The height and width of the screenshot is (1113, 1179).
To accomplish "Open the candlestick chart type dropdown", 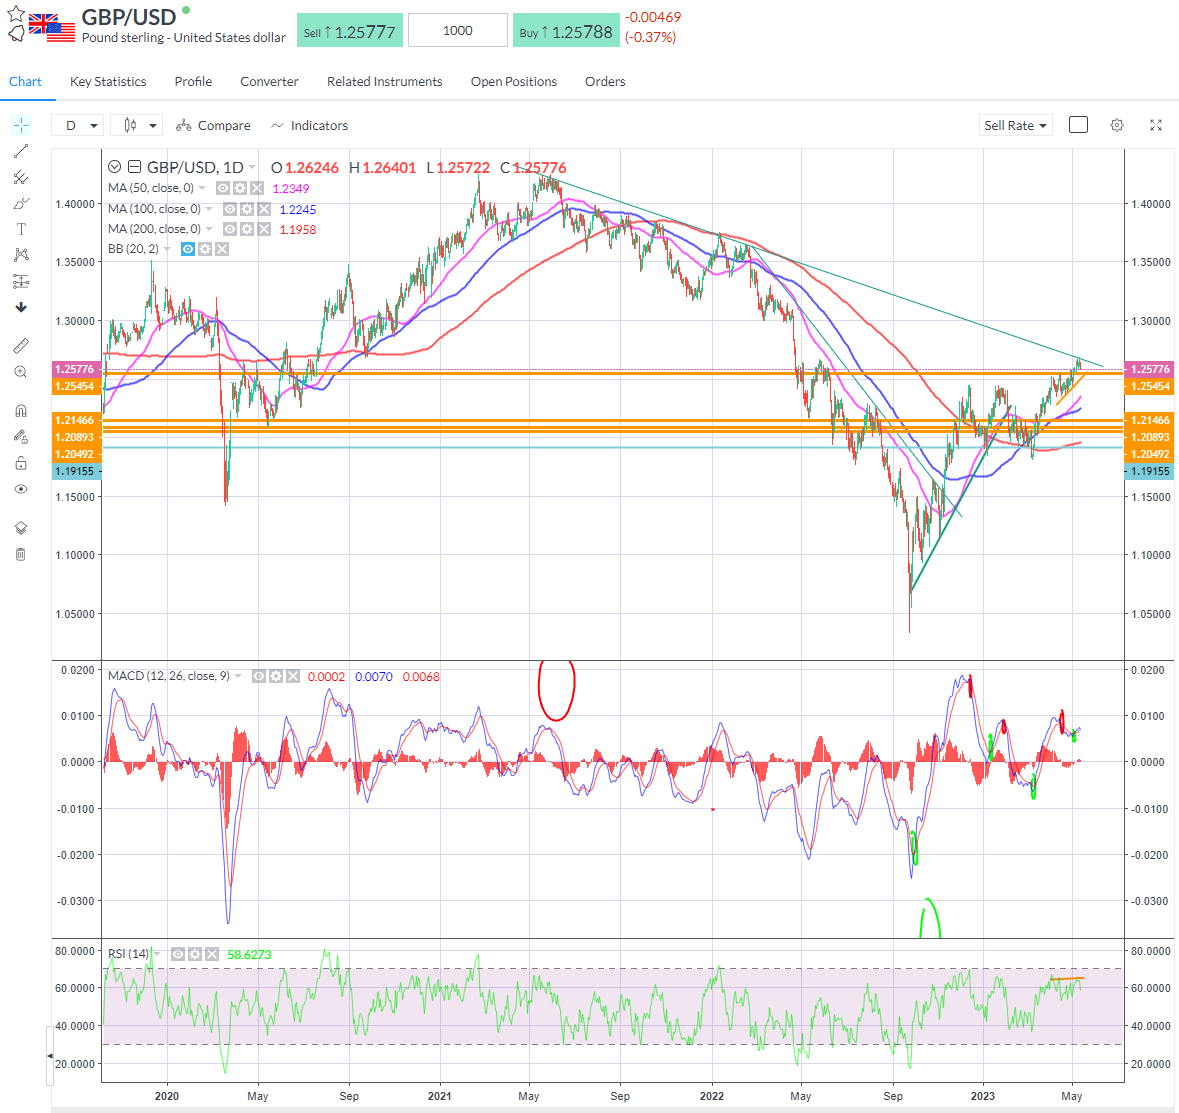I will pyautogui.click(x=136, y=126).
